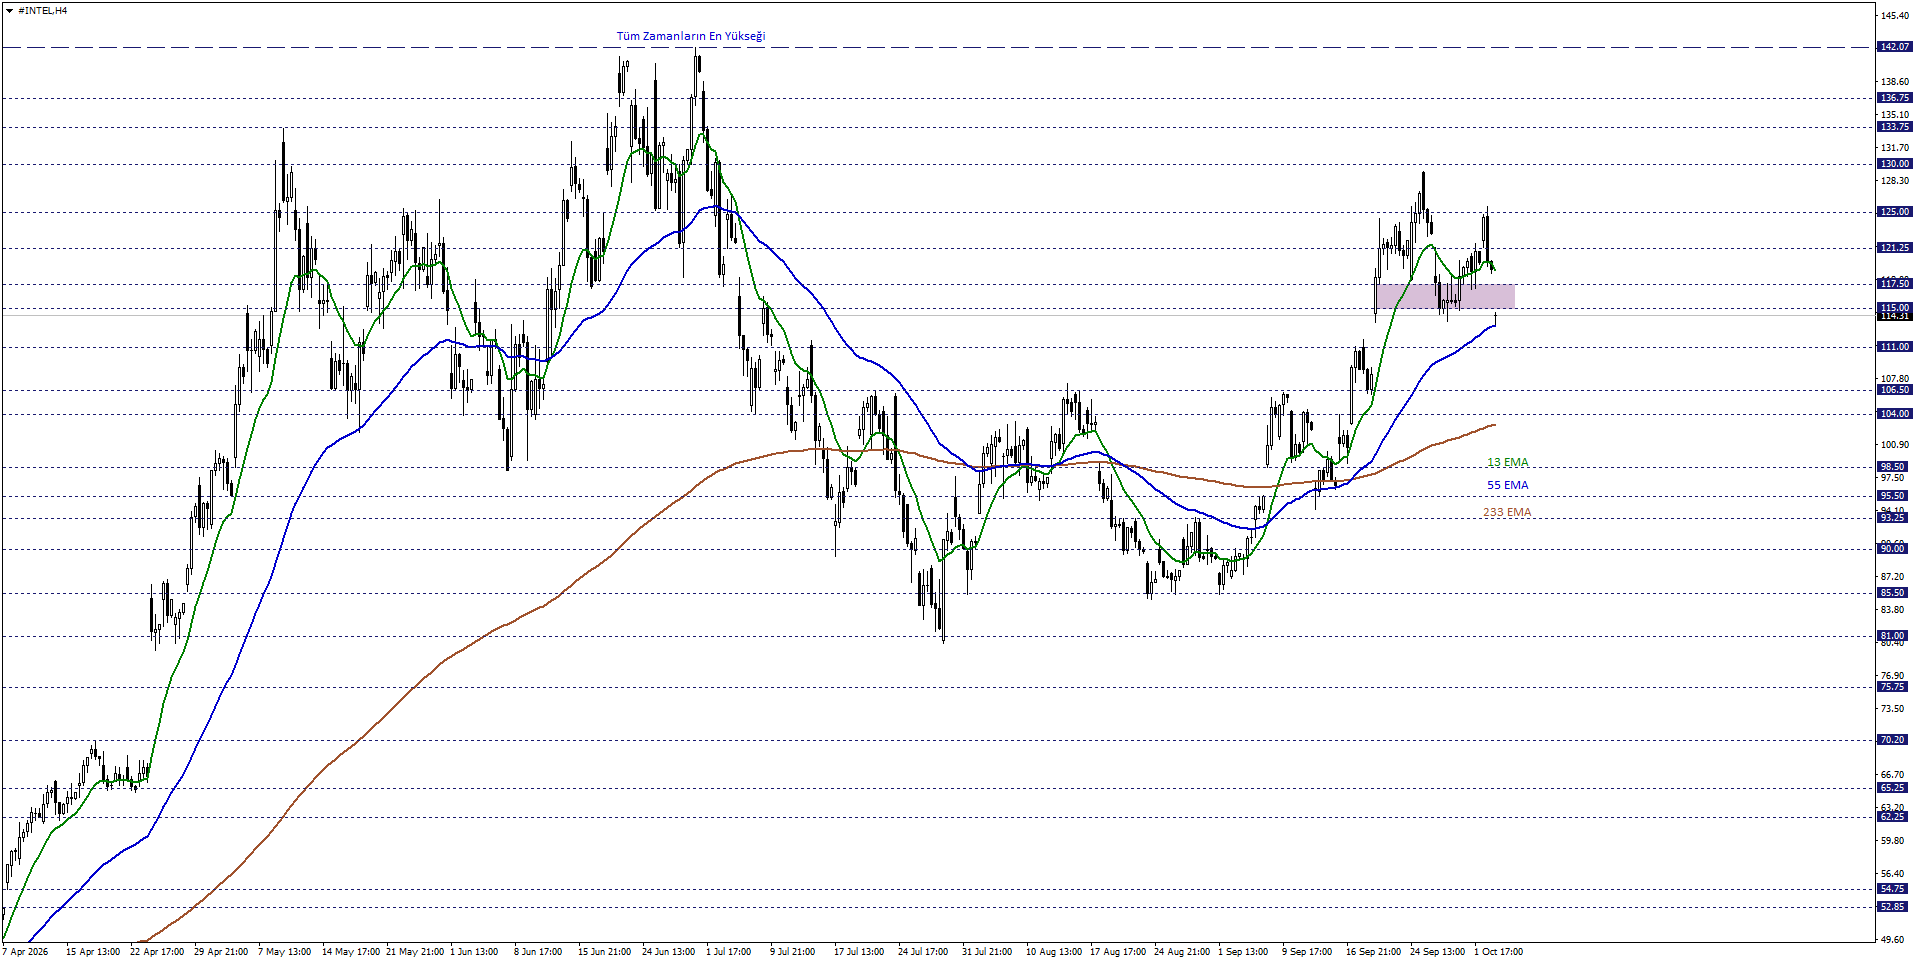Click the '1 Jul 17:00' time axis label
Viewport: 1916px width, 963px height.
(x=728, y=952)
